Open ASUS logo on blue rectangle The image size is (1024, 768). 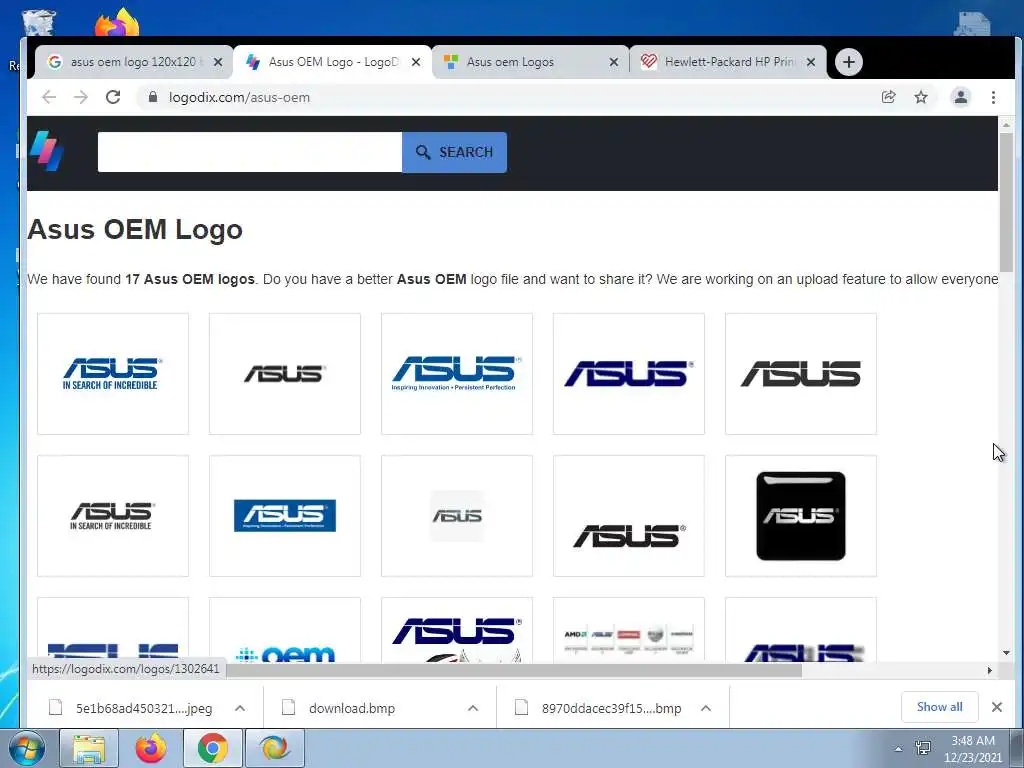point(285,516)
